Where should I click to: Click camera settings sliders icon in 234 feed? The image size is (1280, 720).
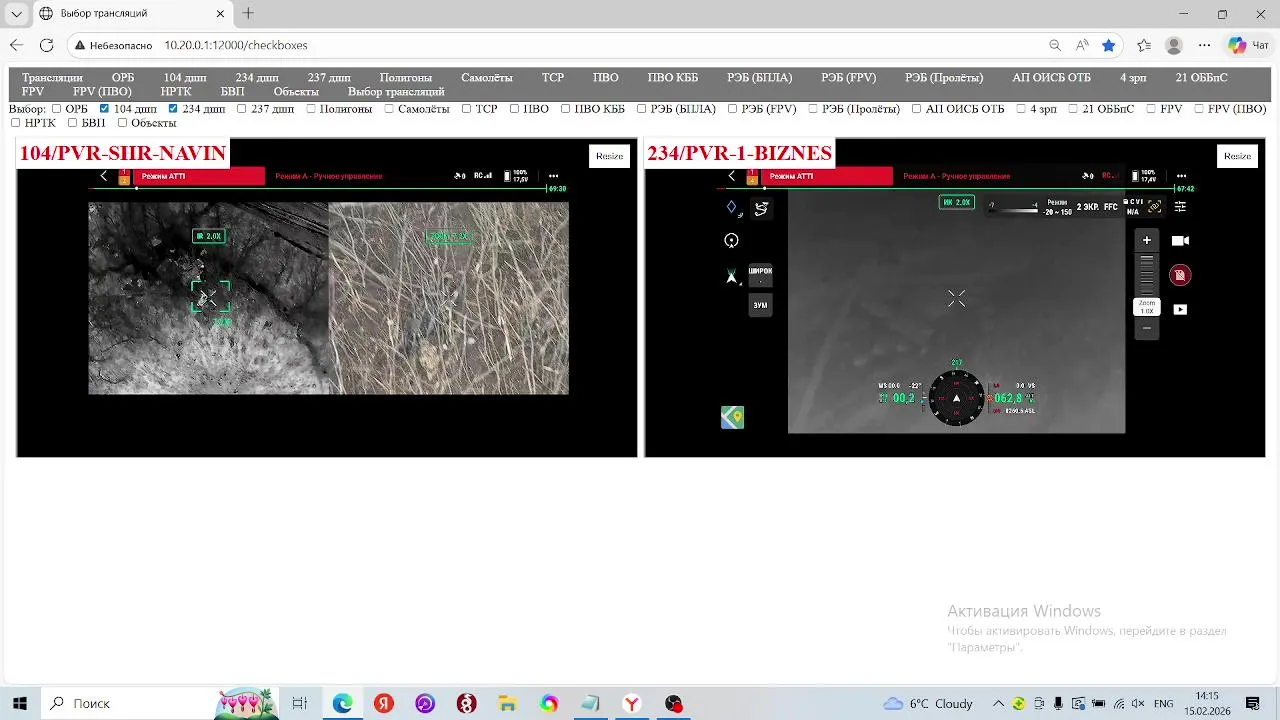pos(1181,207)
